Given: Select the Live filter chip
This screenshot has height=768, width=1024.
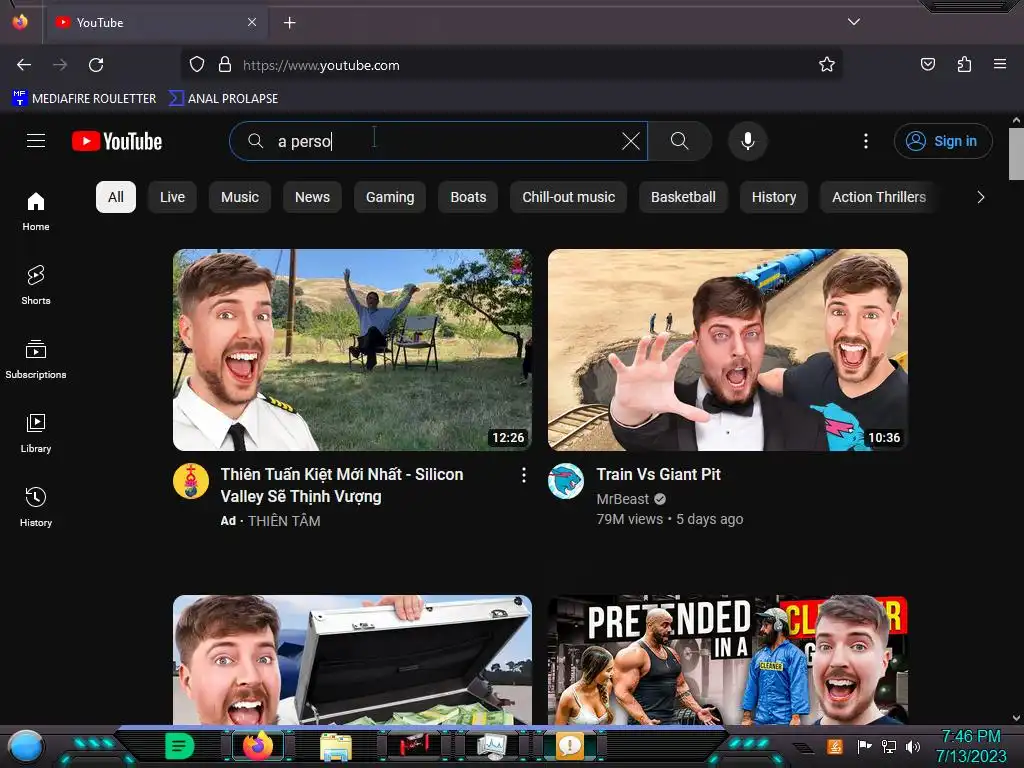Looking at the screenshot, I should (172, 197).
